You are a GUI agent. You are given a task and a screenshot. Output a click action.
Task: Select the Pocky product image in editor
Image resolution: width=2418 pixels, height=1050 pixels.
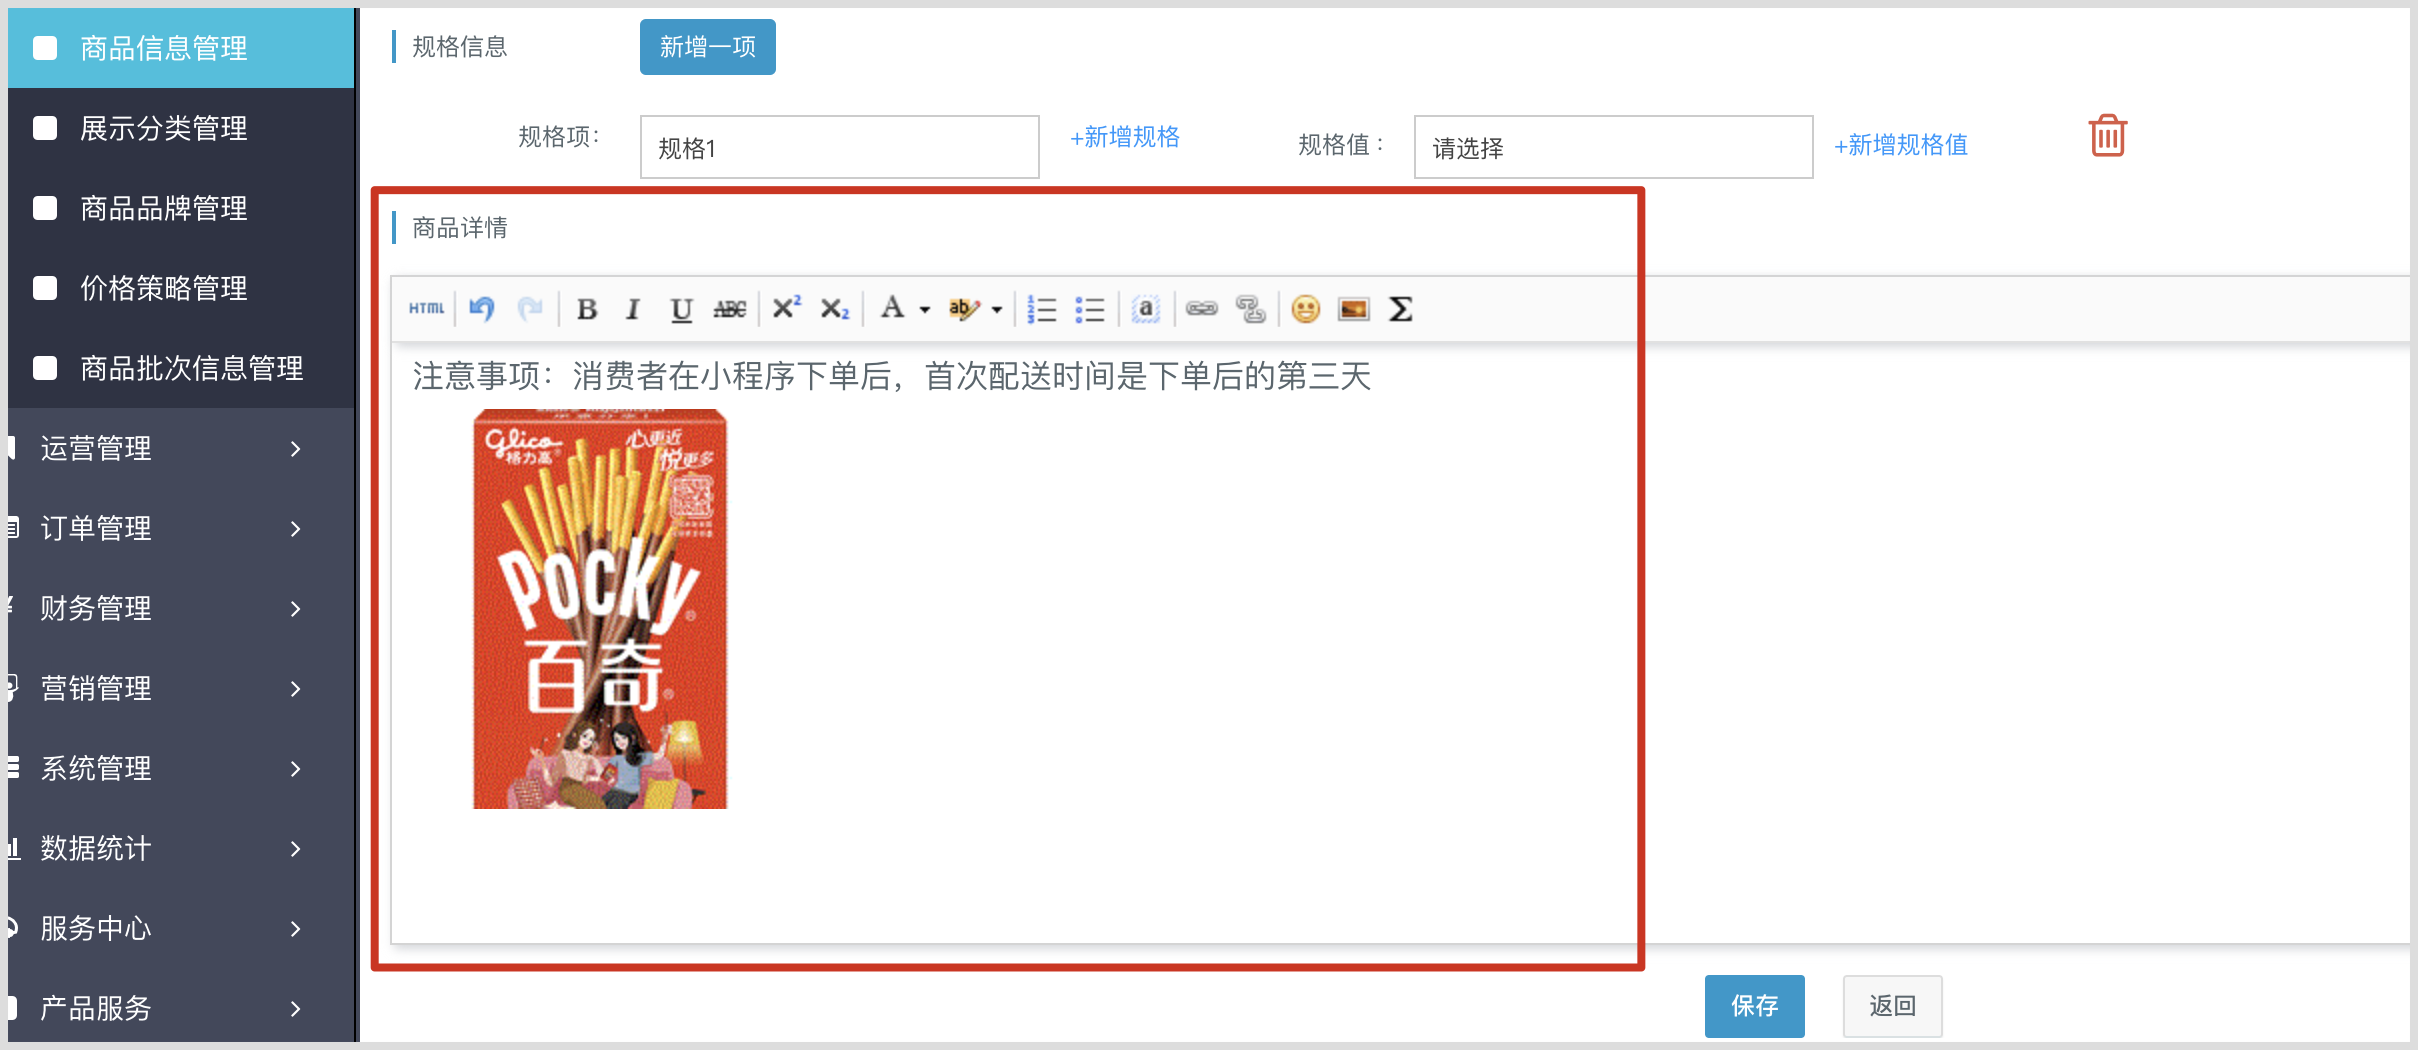[600, 609]
